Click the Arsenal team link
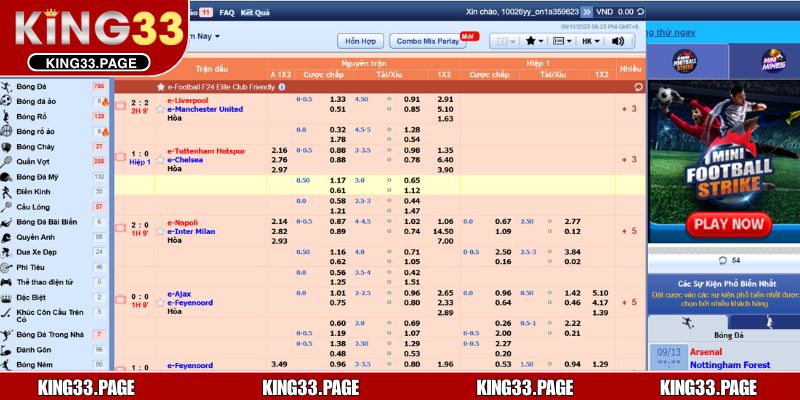The width and height of the screenshot is (800, 400). 706,352
